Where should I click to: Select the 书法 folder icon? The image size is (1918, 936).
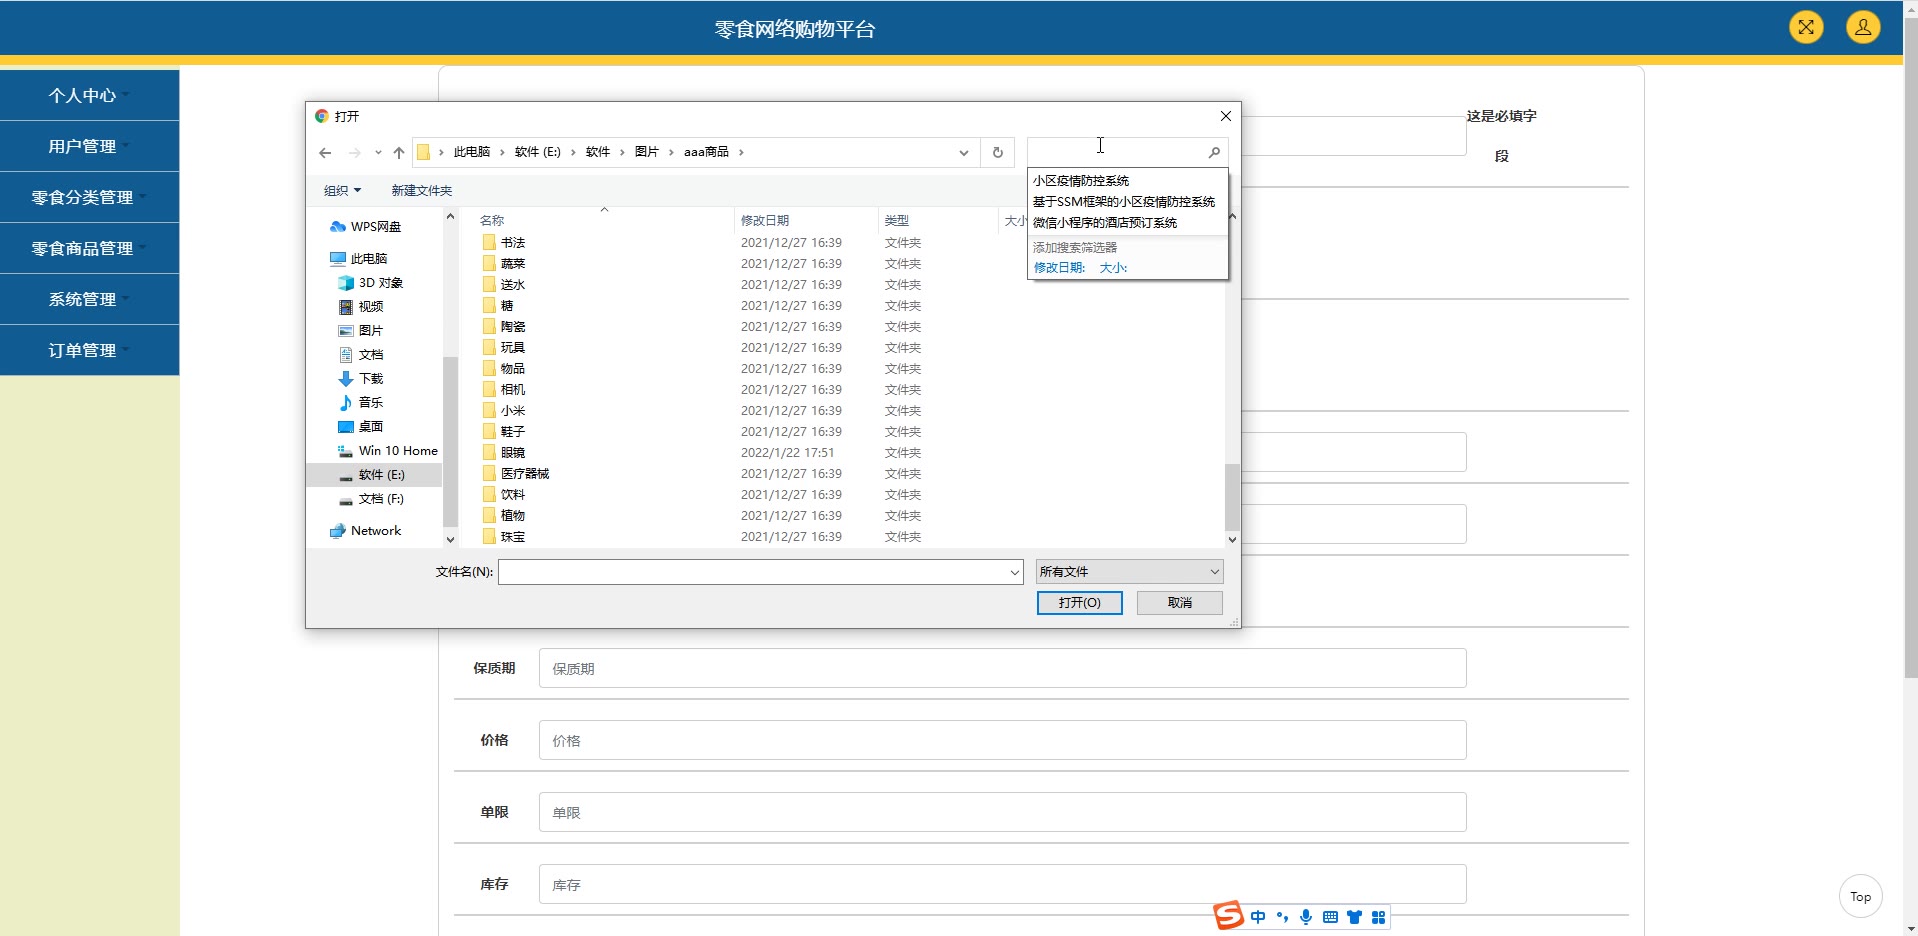pos(489,243)
